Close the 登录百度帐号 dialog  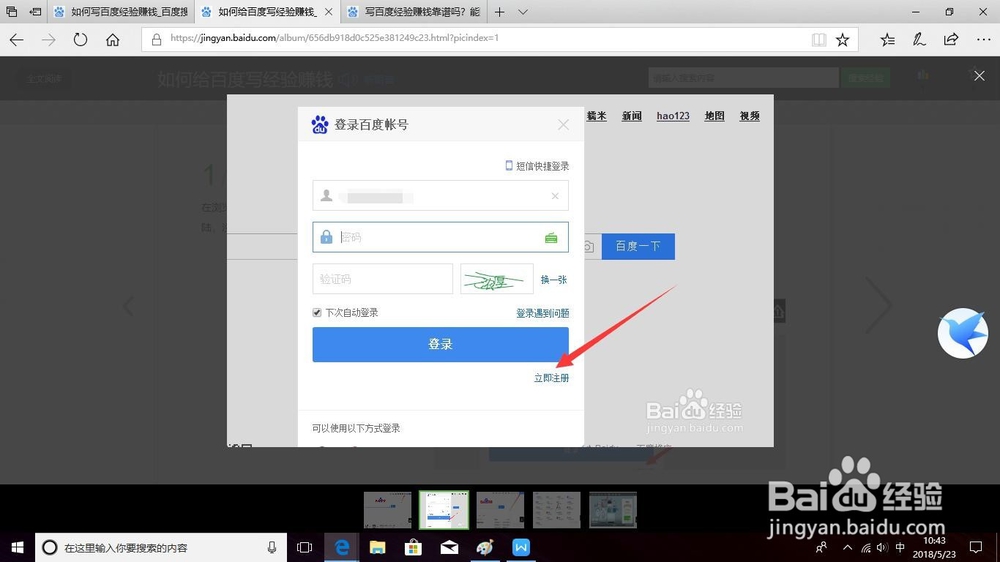coord(563,124)
